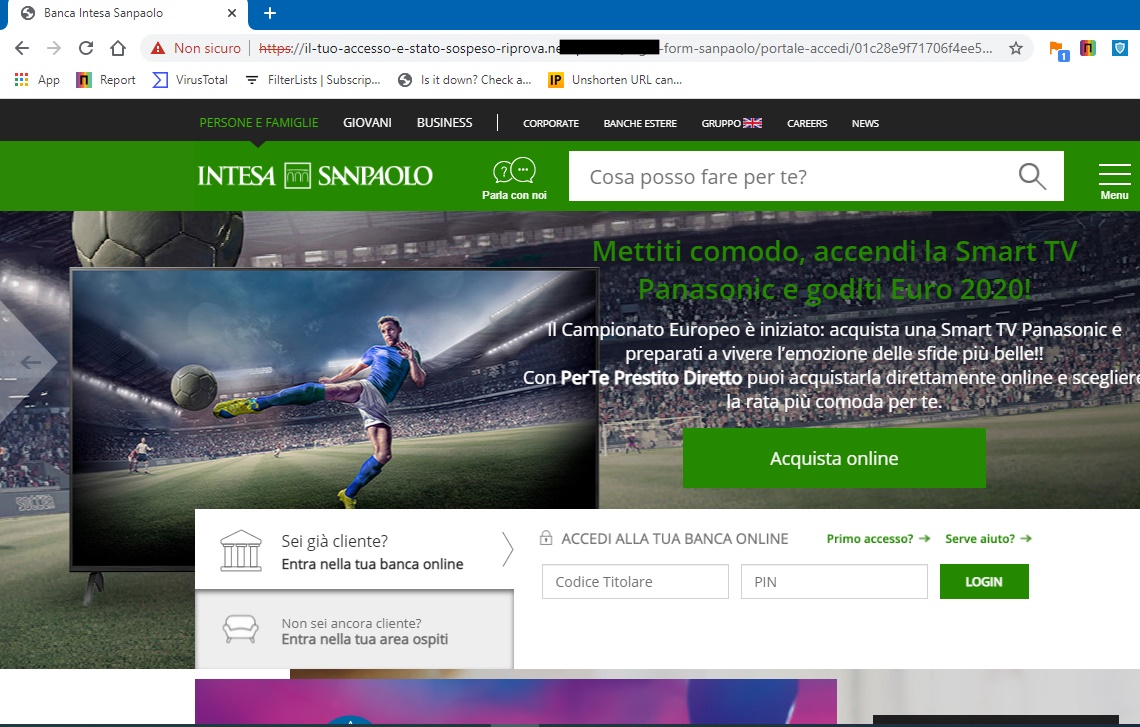Select the Banca Intesa Sanpaolo browser tab
1140x727 pixels.
click(x=127, y=14)
